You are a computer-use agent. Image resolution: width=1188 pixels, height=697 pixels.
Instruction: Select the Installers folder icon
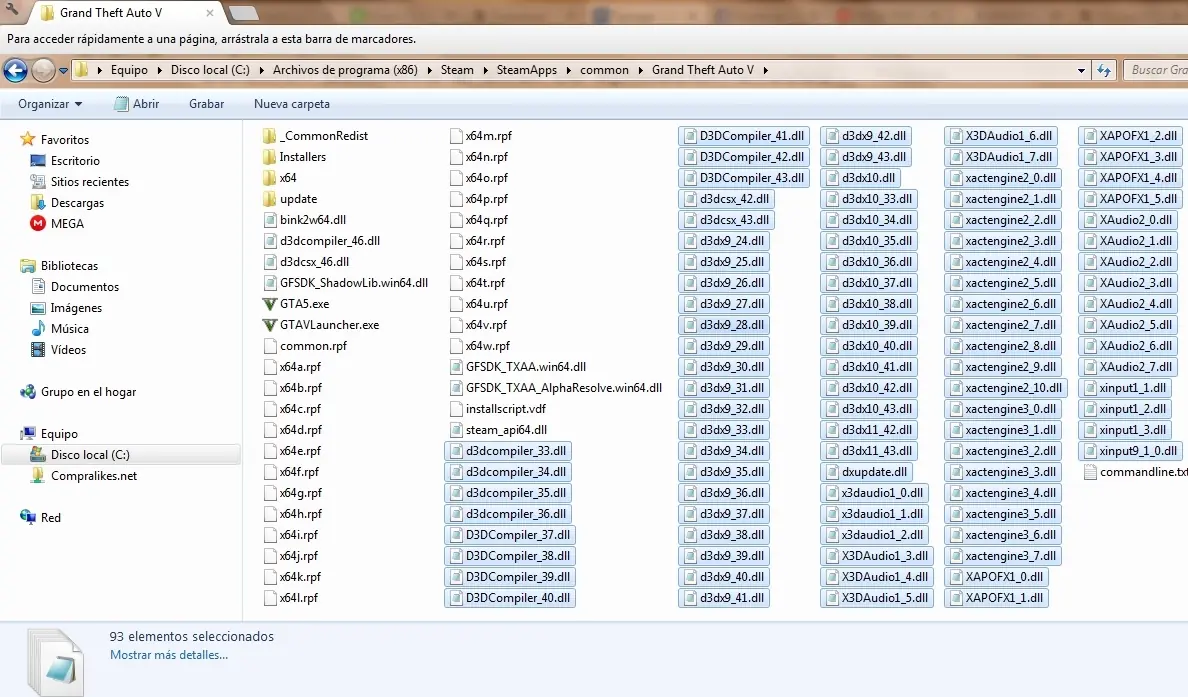269,157
